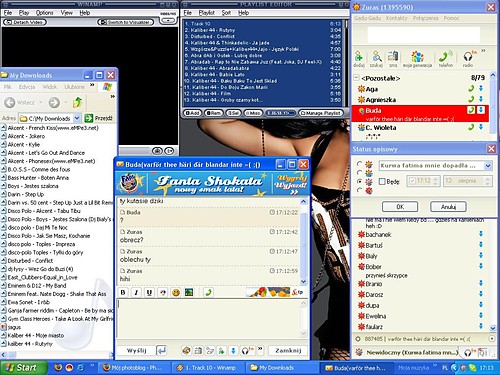Screen dimensions: 500x375
Task: Select Kaliber 44 - Film track in playlist
Action: click(262, 94)
